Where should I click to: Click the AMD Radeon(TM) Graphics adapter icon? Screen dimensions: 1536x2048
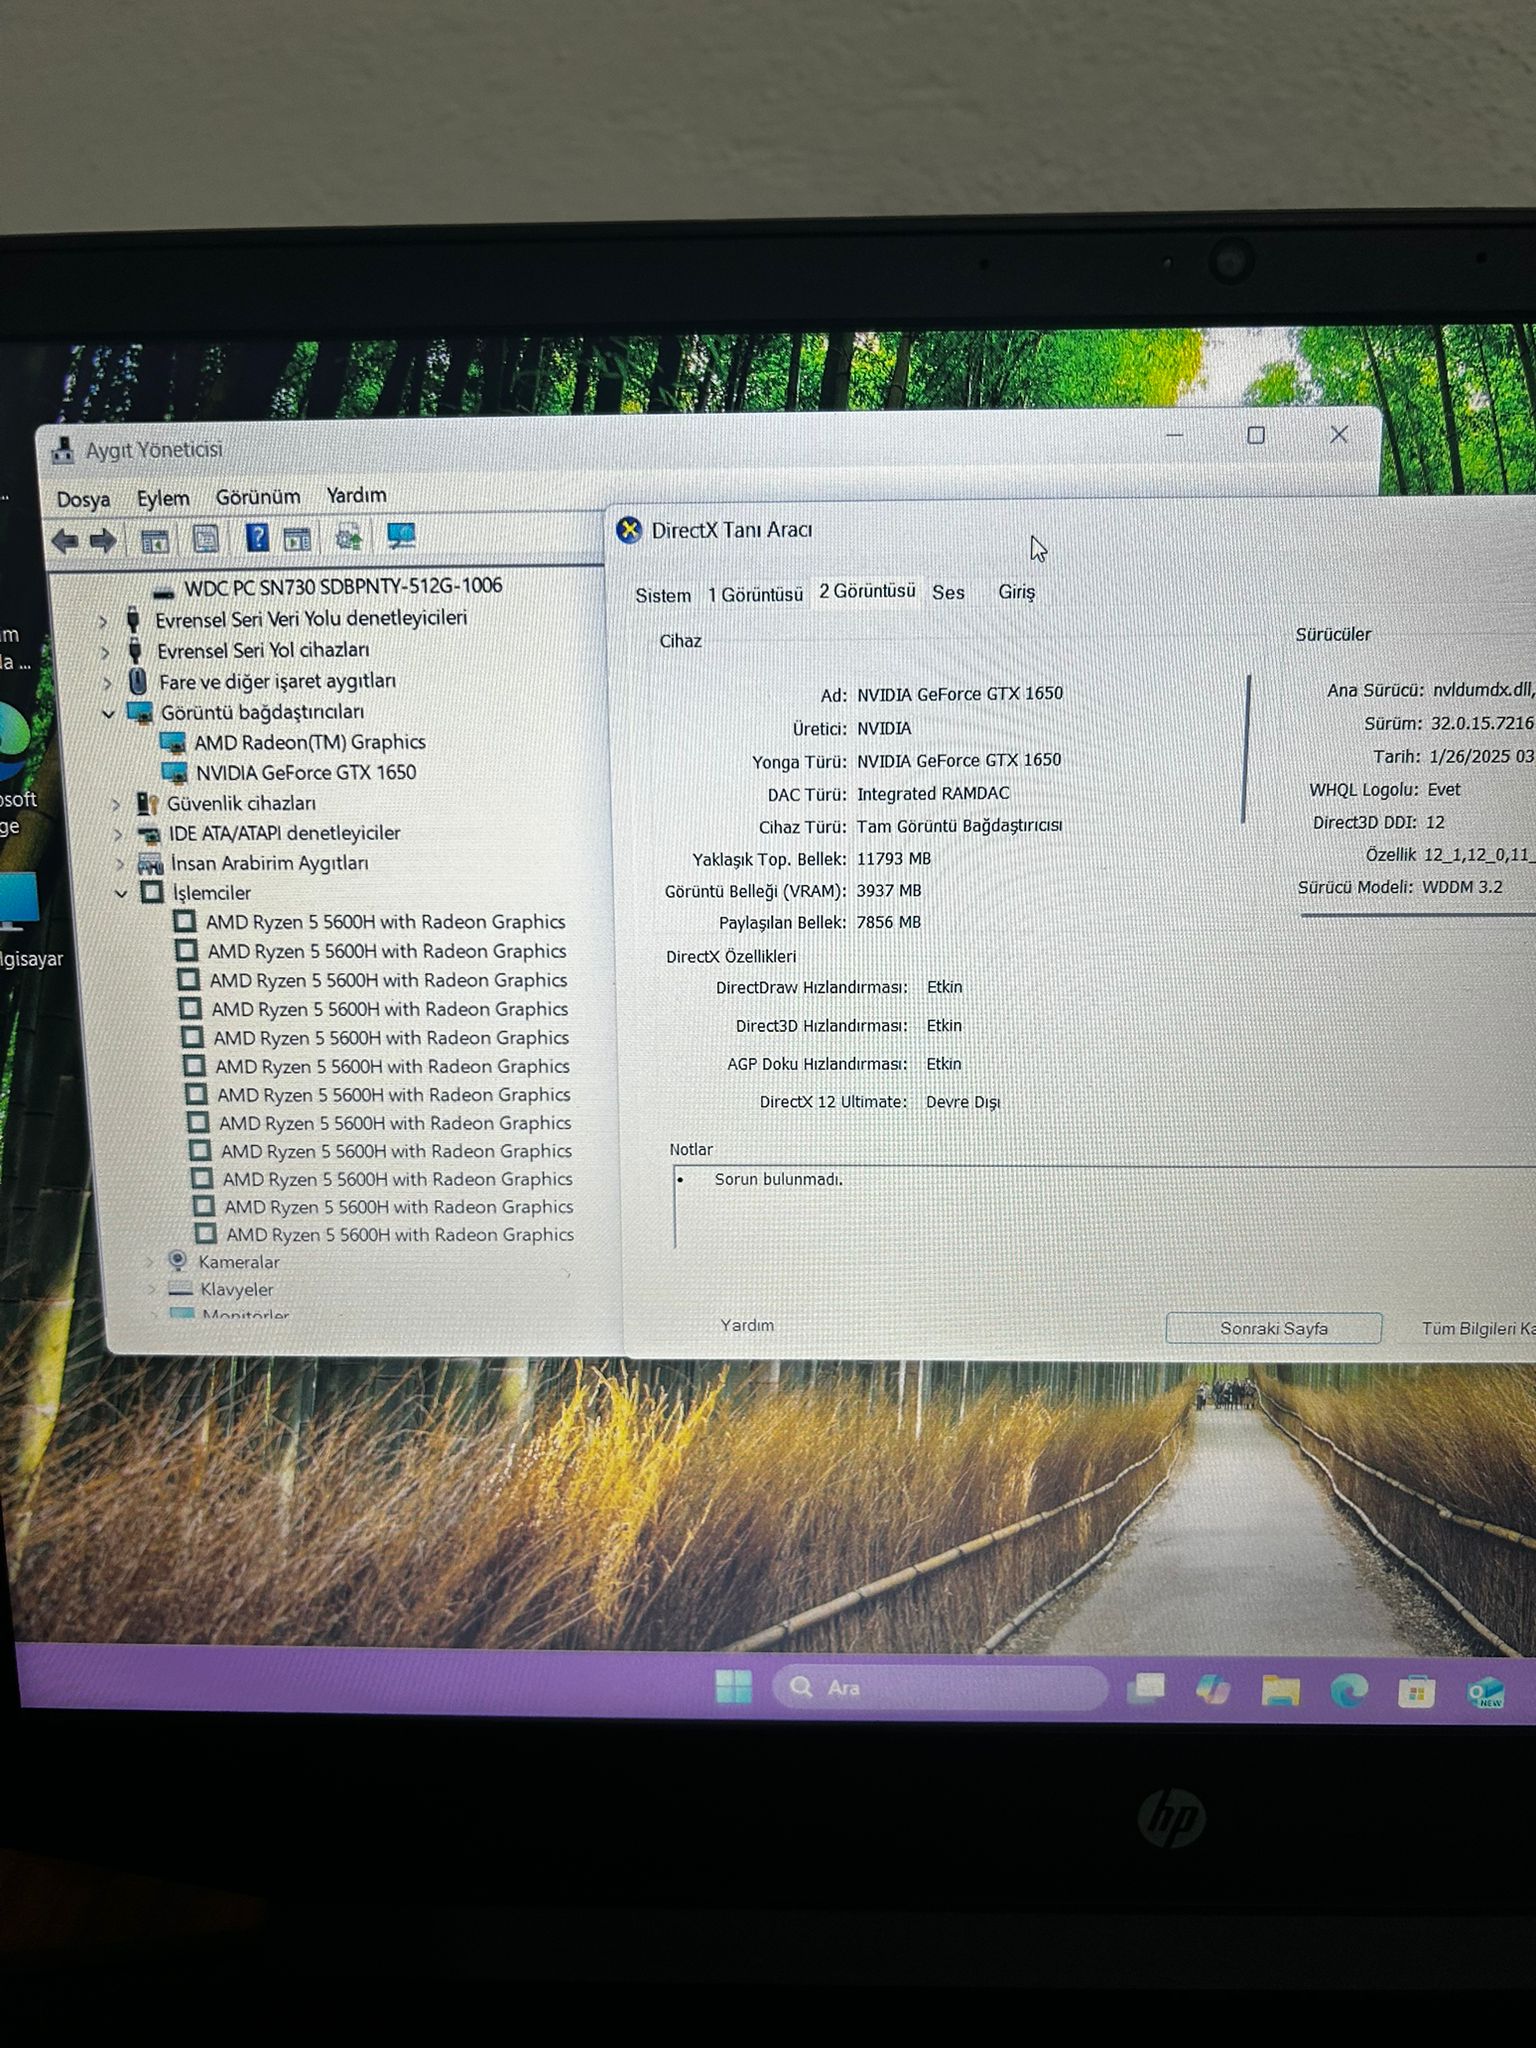(x=172, y=743)
